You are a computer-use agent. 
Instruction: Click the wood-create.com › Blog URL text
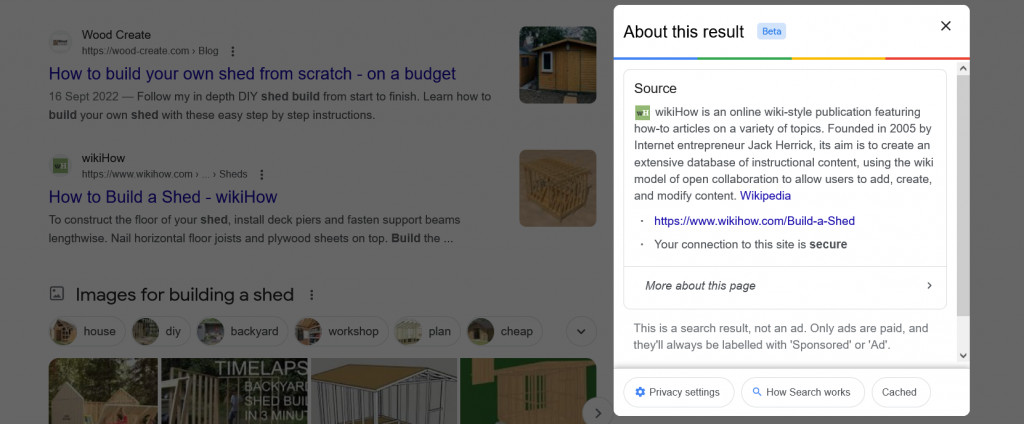(150, 51)
